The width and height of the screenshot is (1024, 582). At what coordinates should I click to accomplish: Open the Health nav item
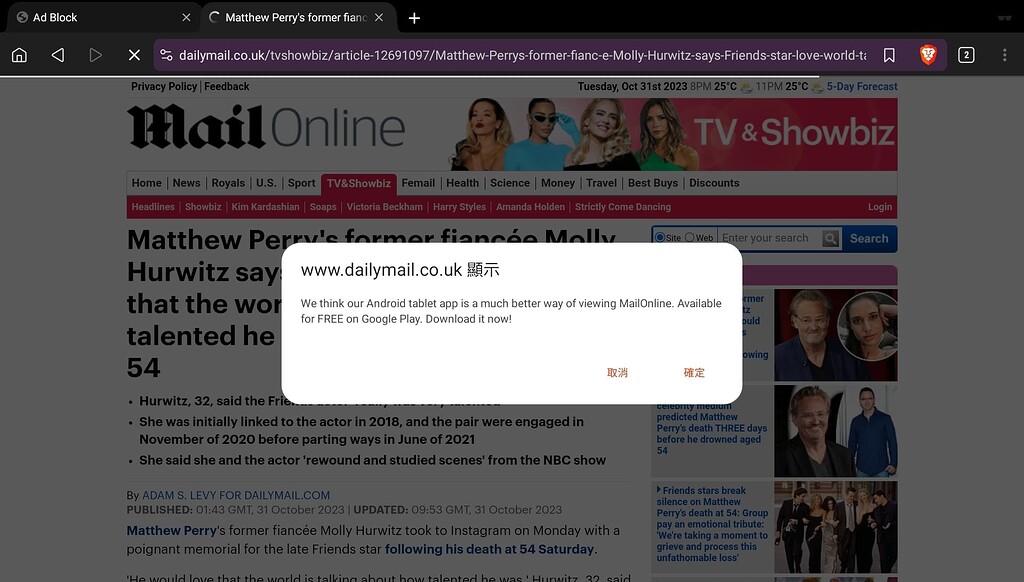tap(462, 183)
